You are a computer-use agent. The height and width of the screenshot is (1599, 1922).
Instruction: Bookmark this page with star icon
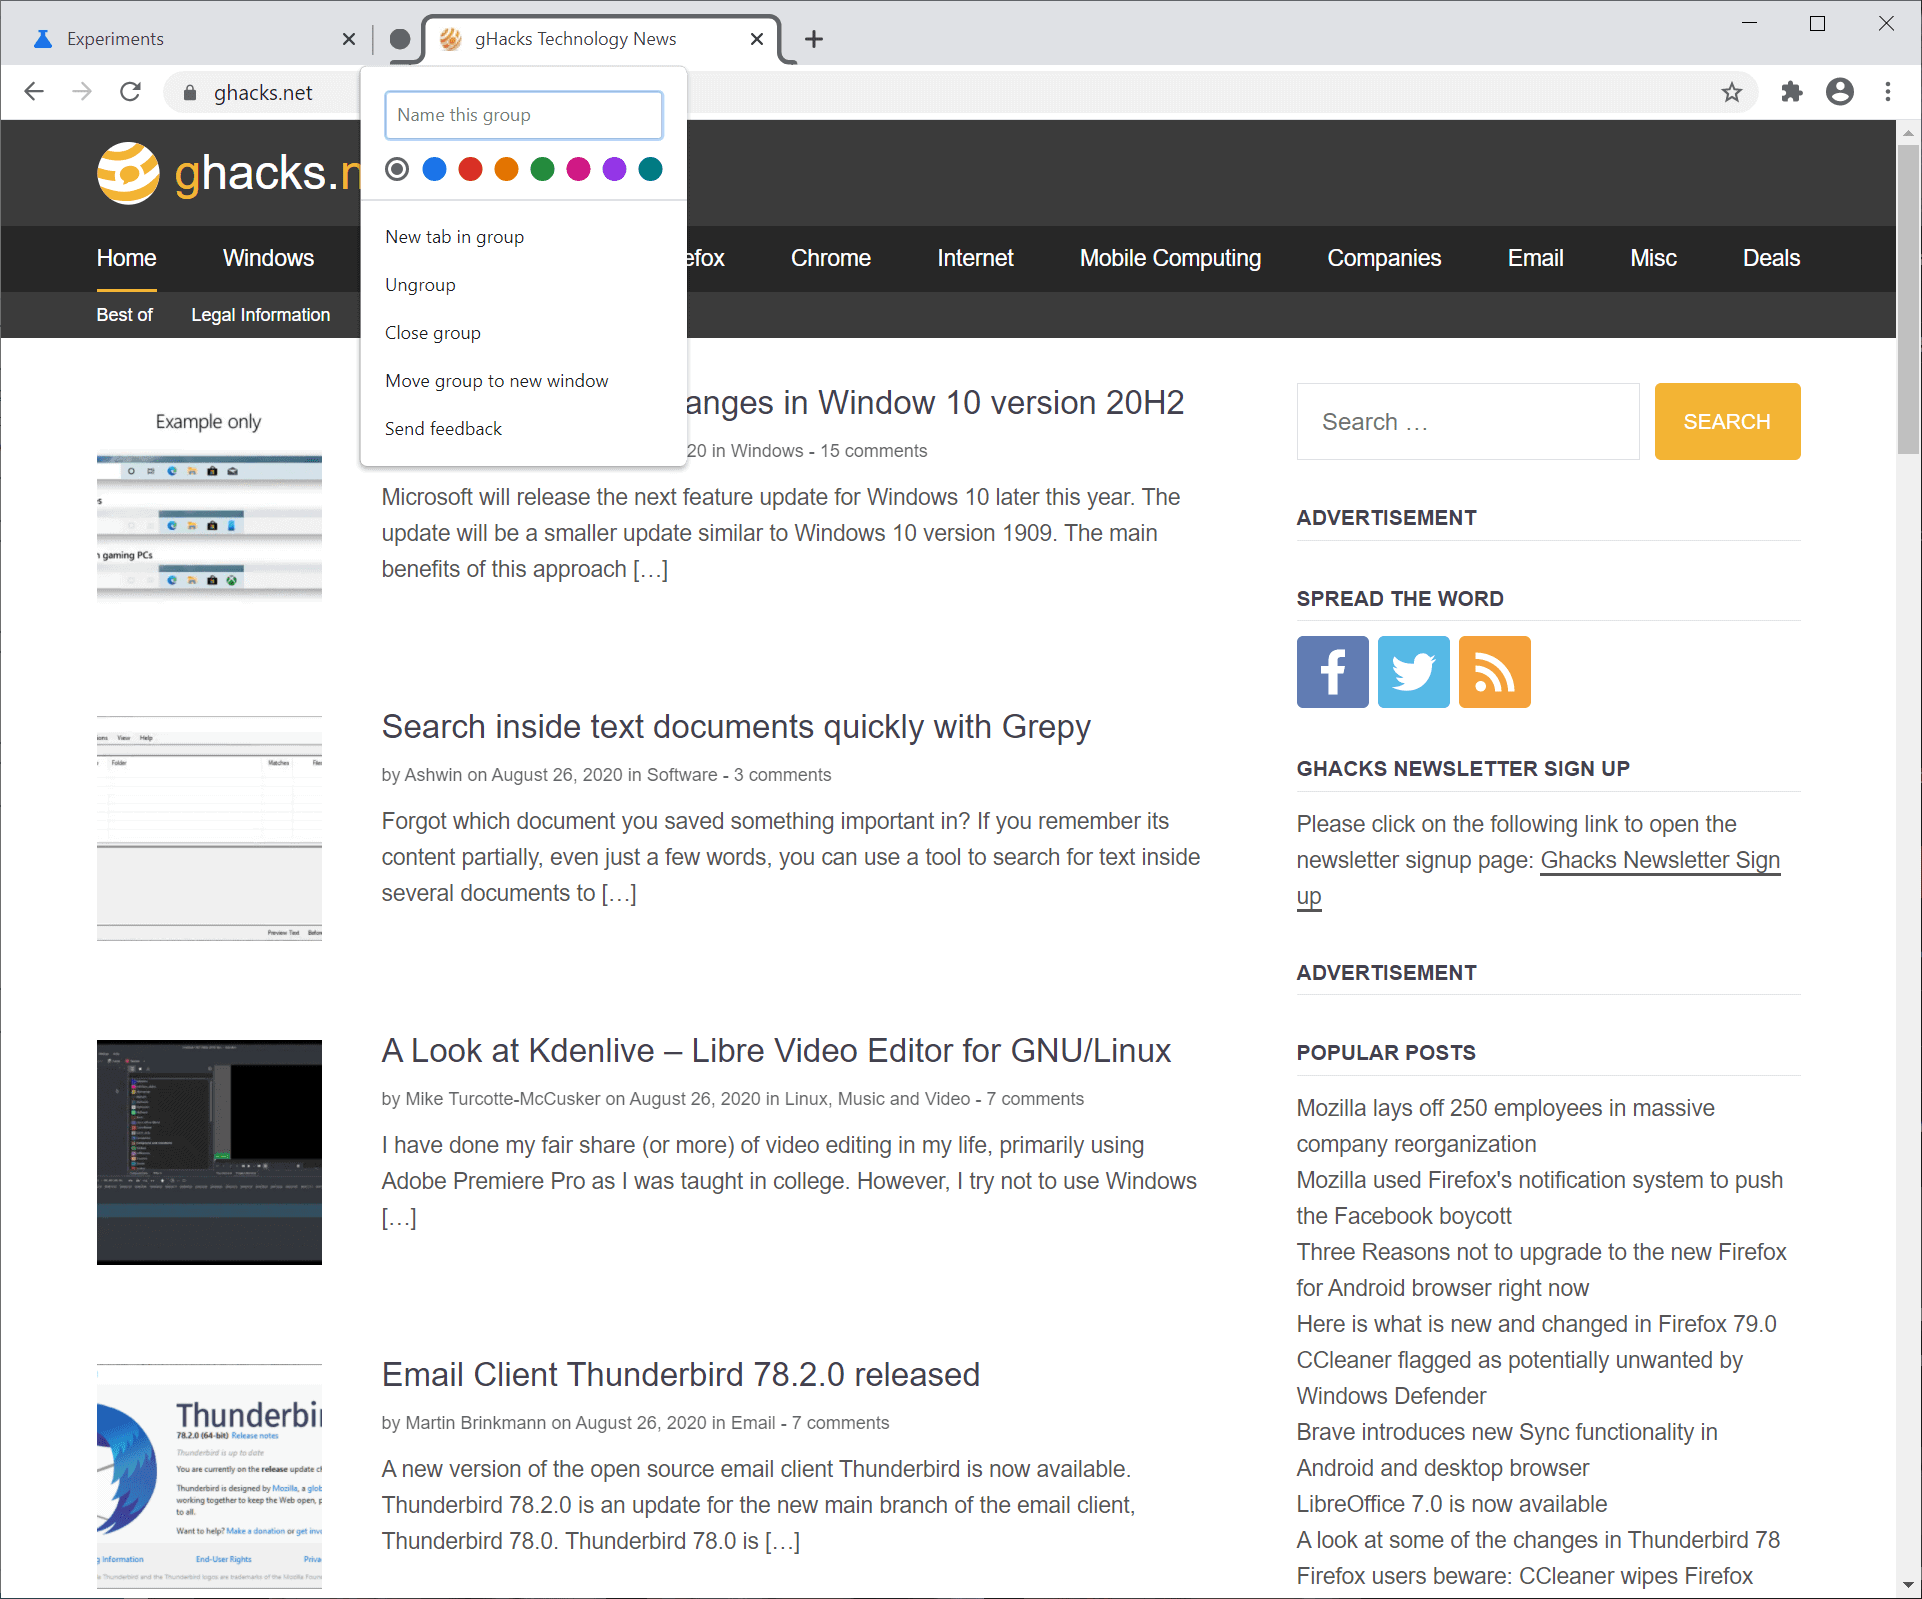point(1732,92)
